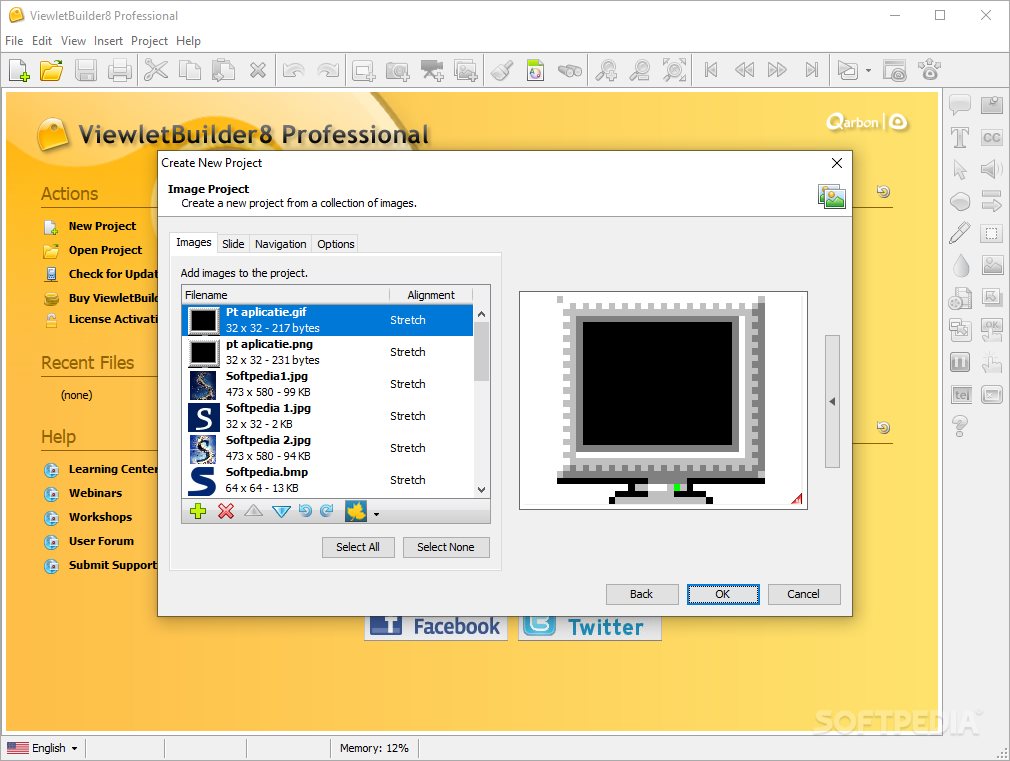This screenshot has width=1010, height=761.
Task: Select the pencil draw tool in sidebar
Action: 960,233
